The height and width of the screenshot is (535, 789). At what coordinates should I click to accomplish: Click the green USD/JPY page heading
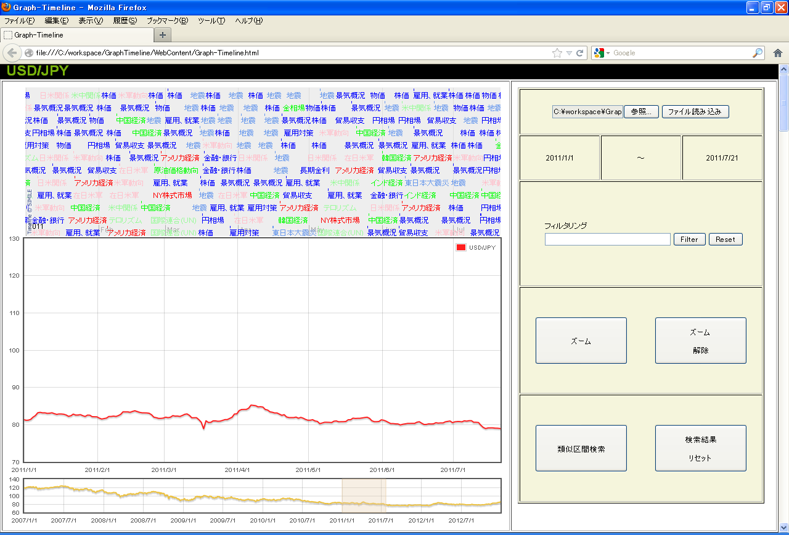point(37,71)
